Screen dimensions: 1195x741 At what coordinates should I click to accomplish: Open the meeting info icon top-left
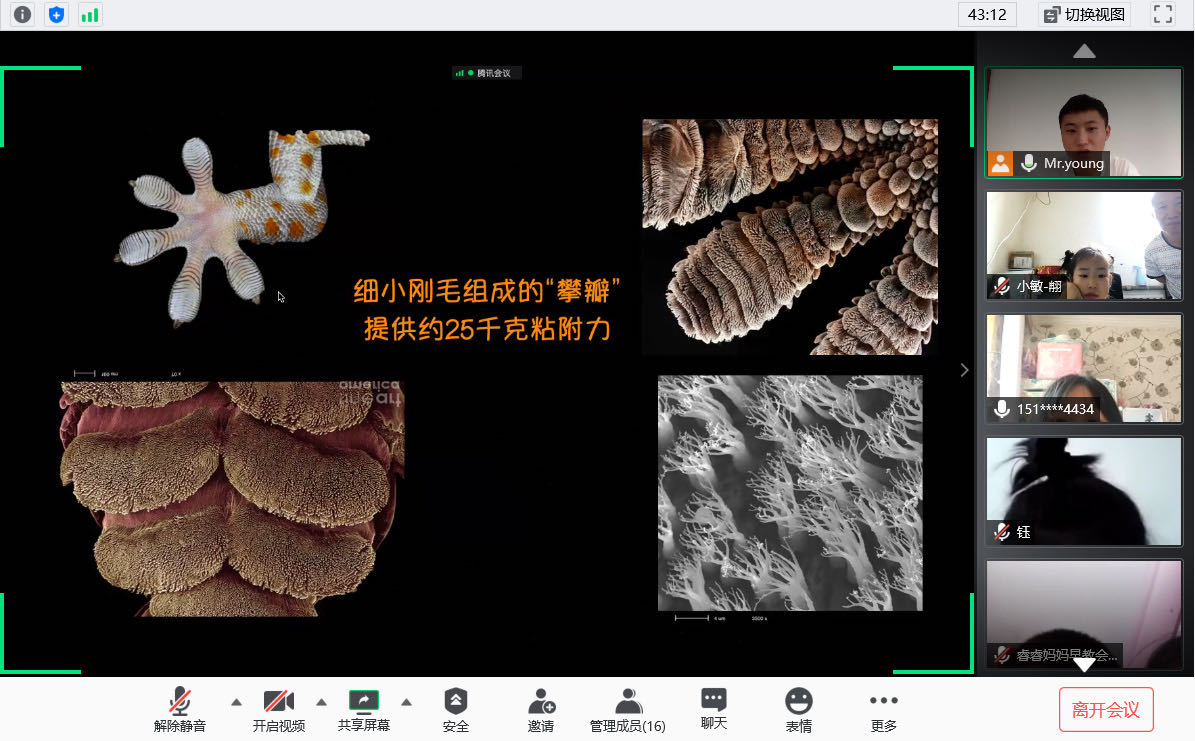22,15
